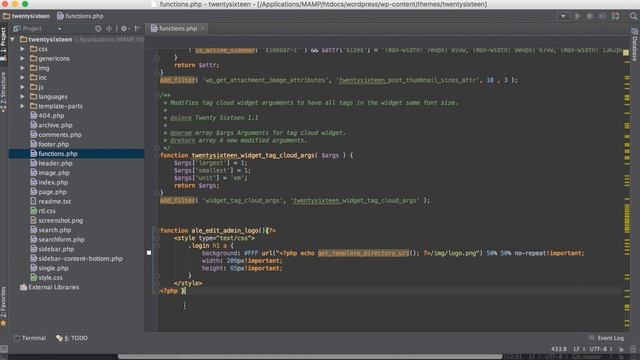Toggle the Database tool window
The width and height of the screenshot is (640, 360).
click(x=635, y=44)
